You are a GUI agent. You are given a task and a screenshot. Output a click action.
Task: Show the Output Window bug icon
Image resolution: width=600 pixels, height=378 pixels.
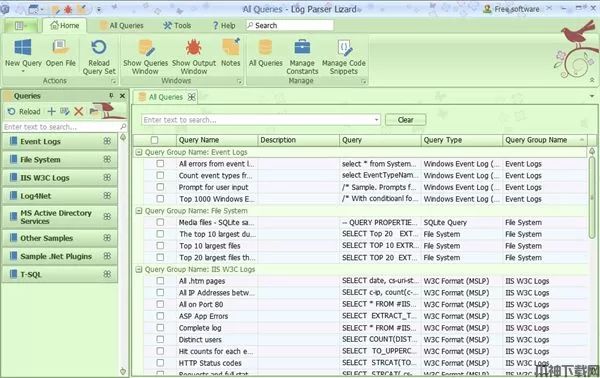(x=194, y=48)
